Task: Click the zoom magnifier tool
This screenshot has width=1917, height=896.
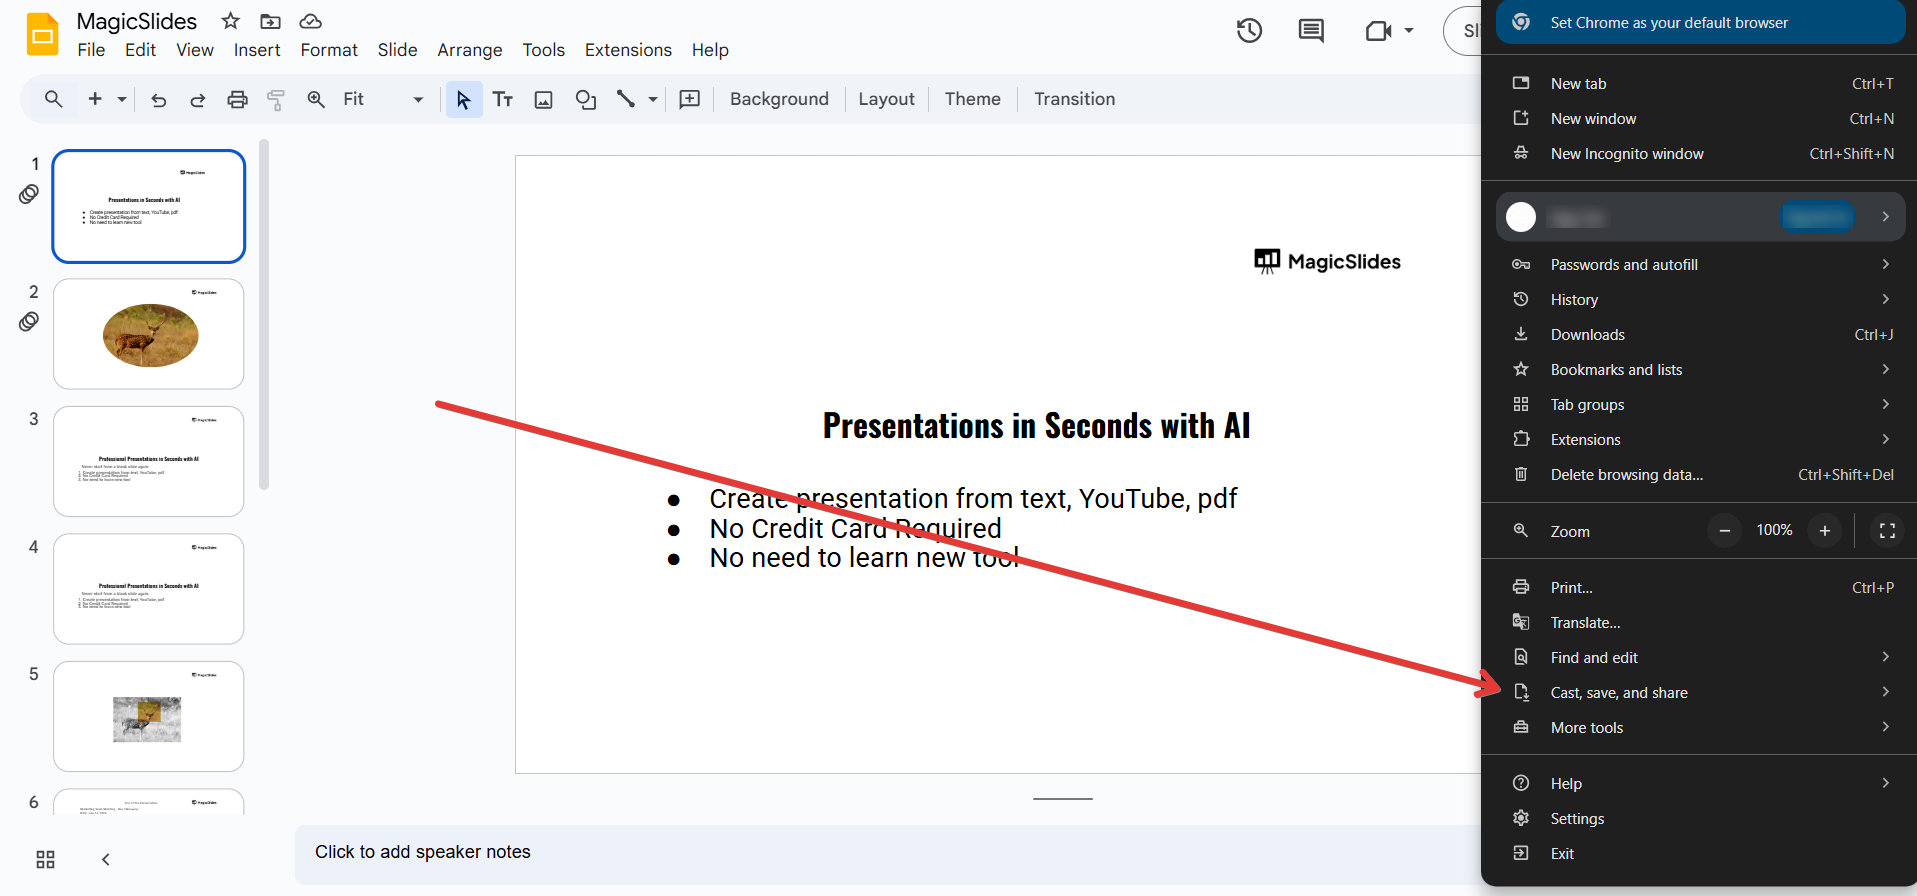Action: click(x=316, y=99)
